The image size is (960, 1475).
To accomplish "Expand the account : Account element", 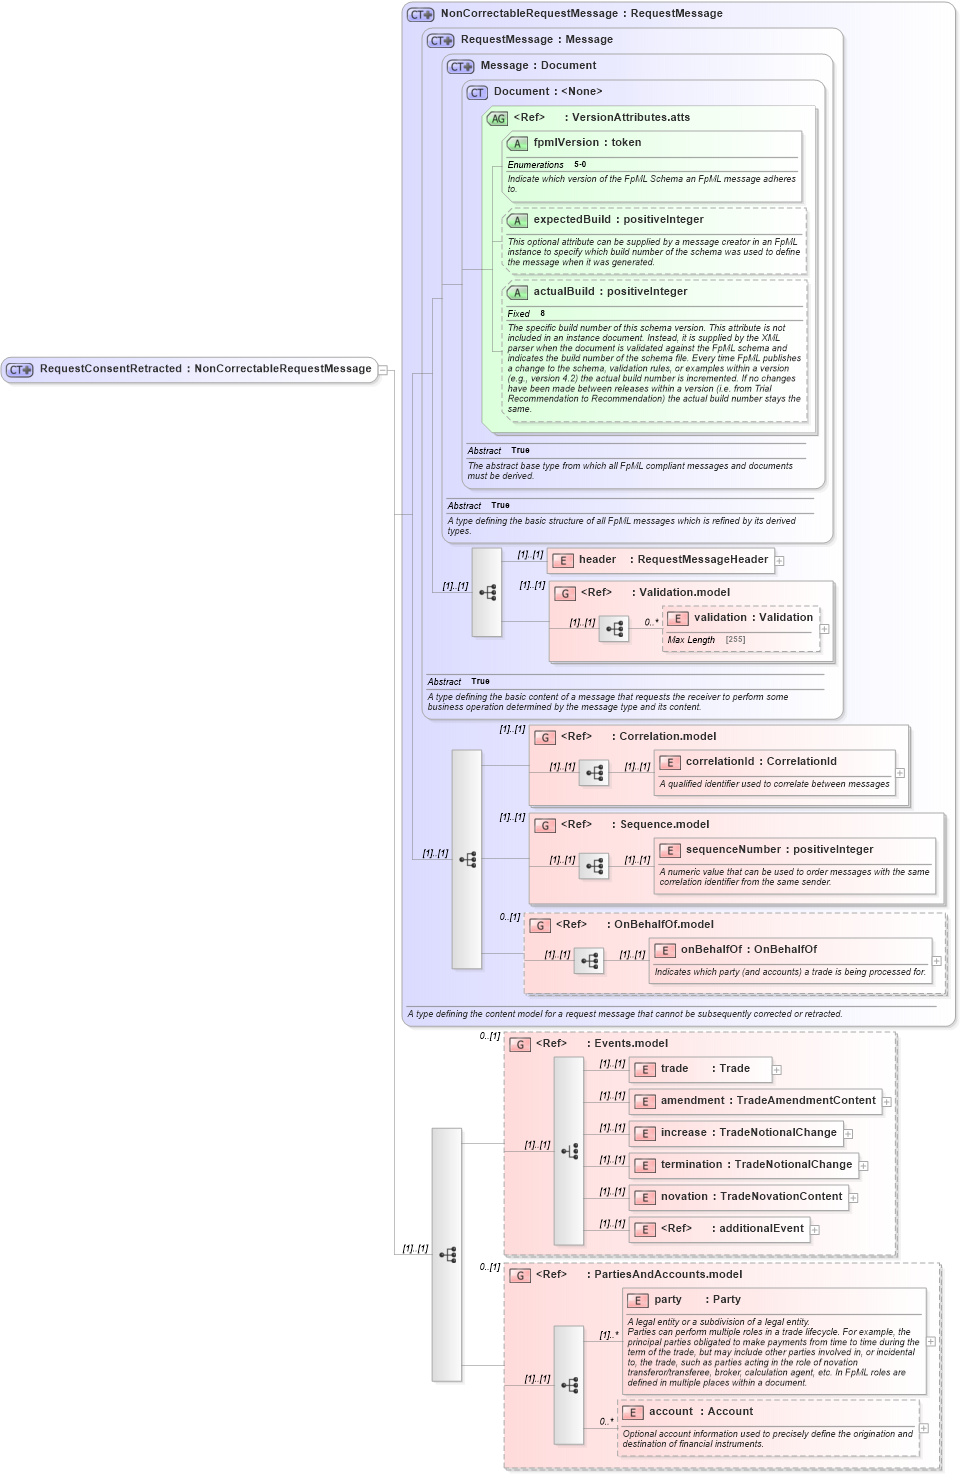I will point(924,1428).
